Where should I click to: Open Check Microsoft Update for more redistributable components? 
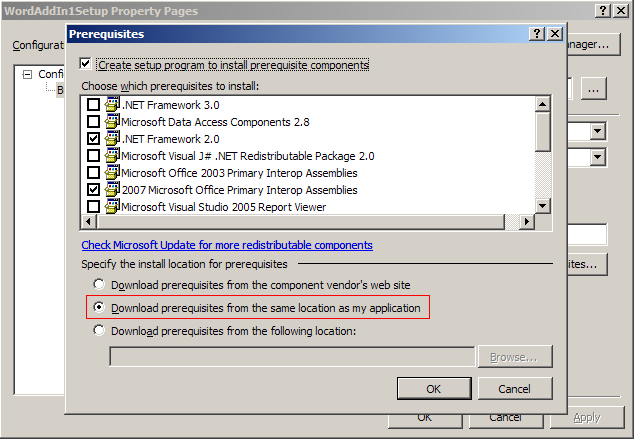point(227,245)
